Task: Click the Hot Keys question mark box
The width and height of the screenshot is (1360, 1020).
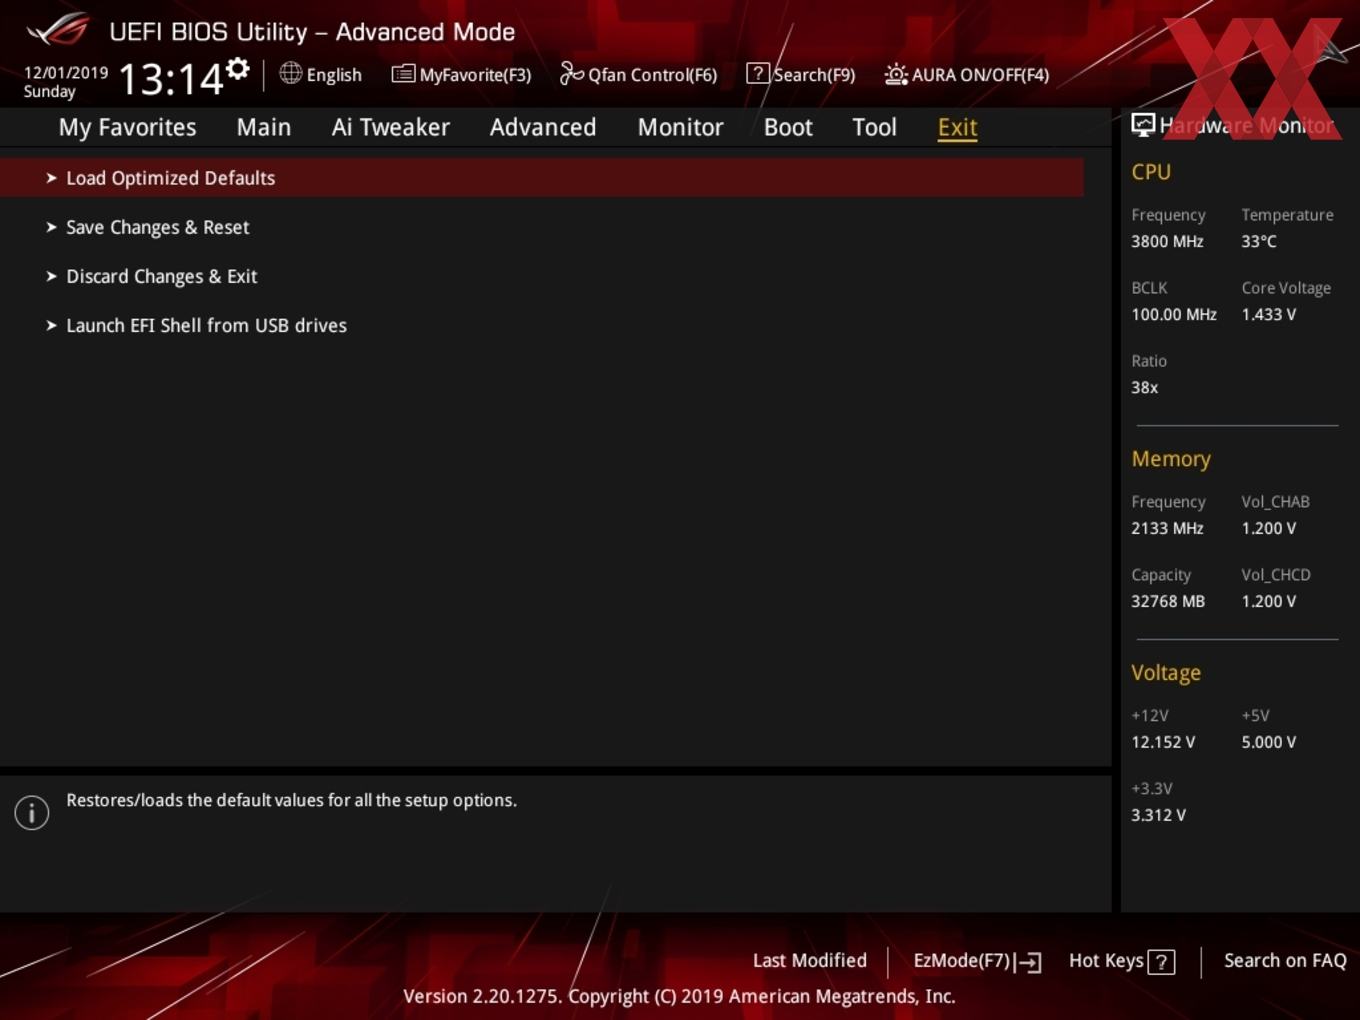Action: click(1161, 962)
